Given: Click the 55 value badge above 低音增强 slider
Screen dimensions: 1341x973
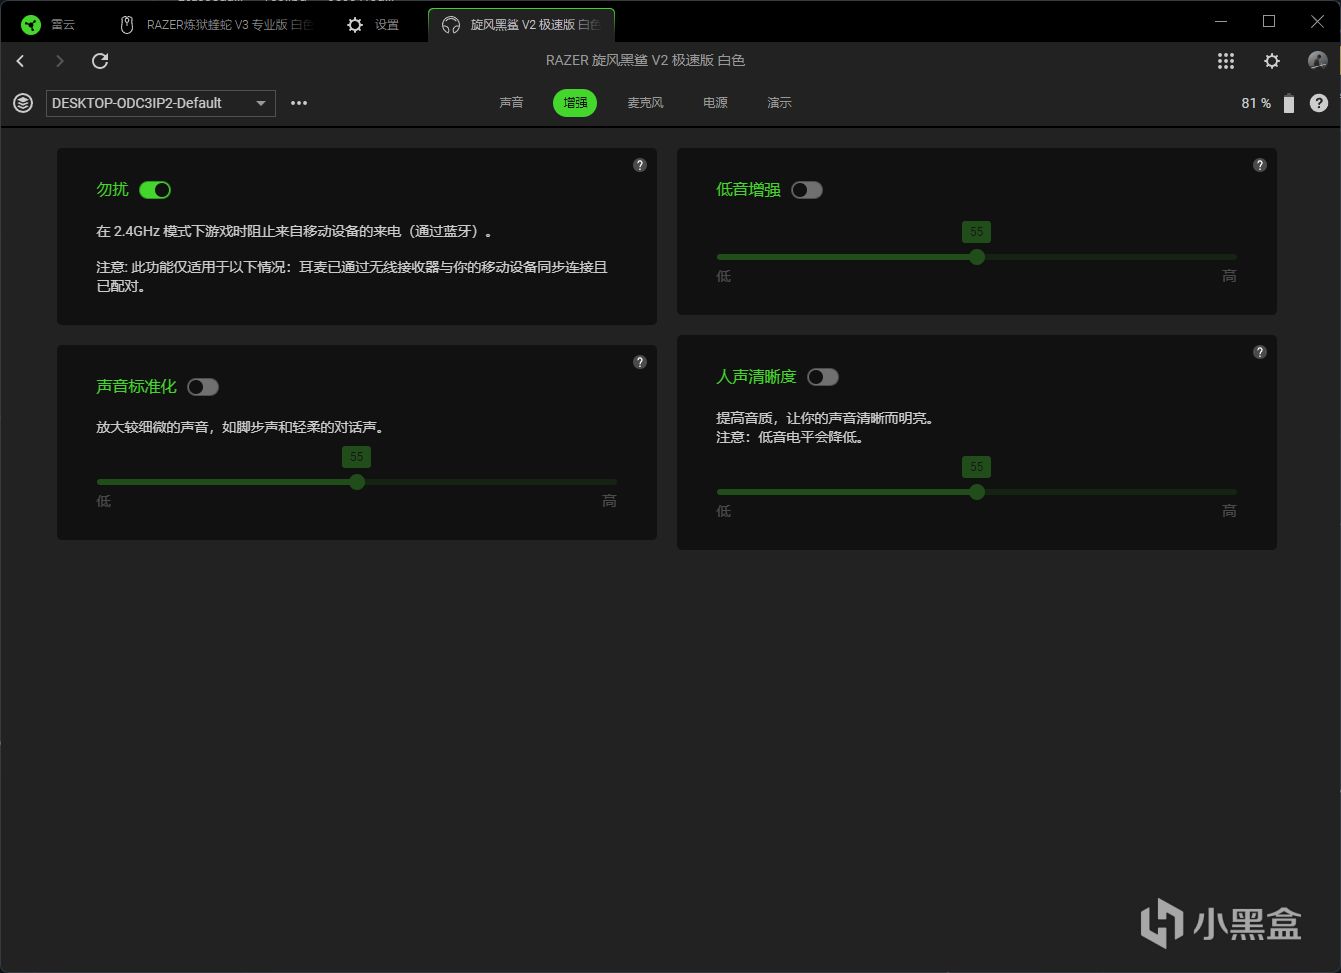Looking at the screenshot, I should pyautogui.click(x=976, y=232).
